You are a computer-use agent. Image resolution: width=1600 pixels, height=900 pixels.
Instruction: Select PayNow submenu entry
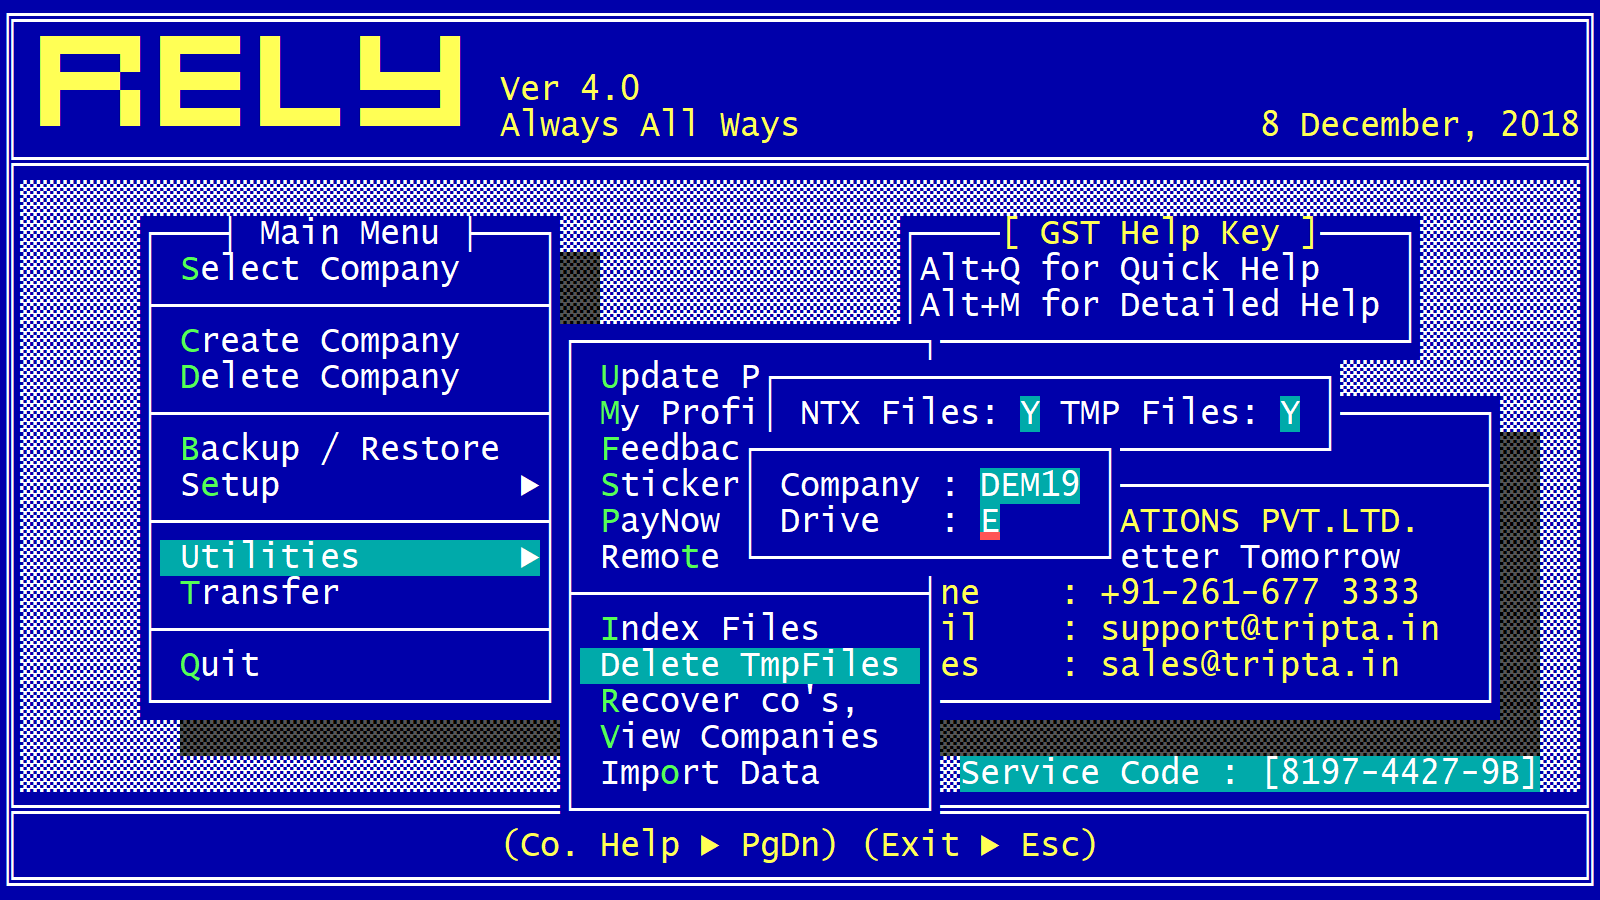(x=660, y=521)
